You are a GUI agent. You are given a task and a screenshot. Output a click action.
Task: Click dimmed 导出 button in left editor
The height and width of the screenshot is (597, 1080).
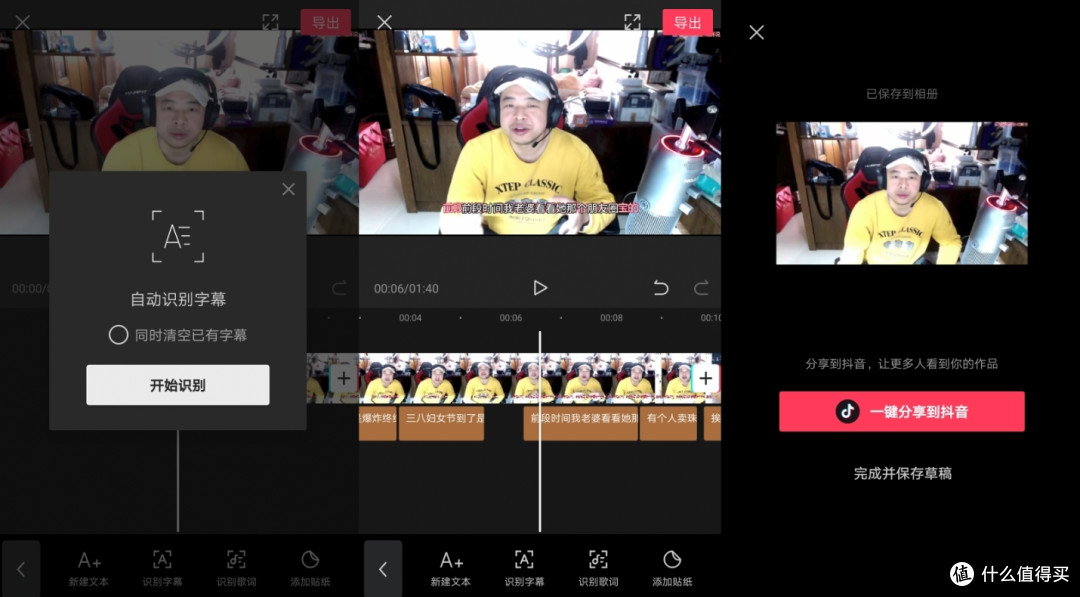pyautogui.click(x=326, y=23)
